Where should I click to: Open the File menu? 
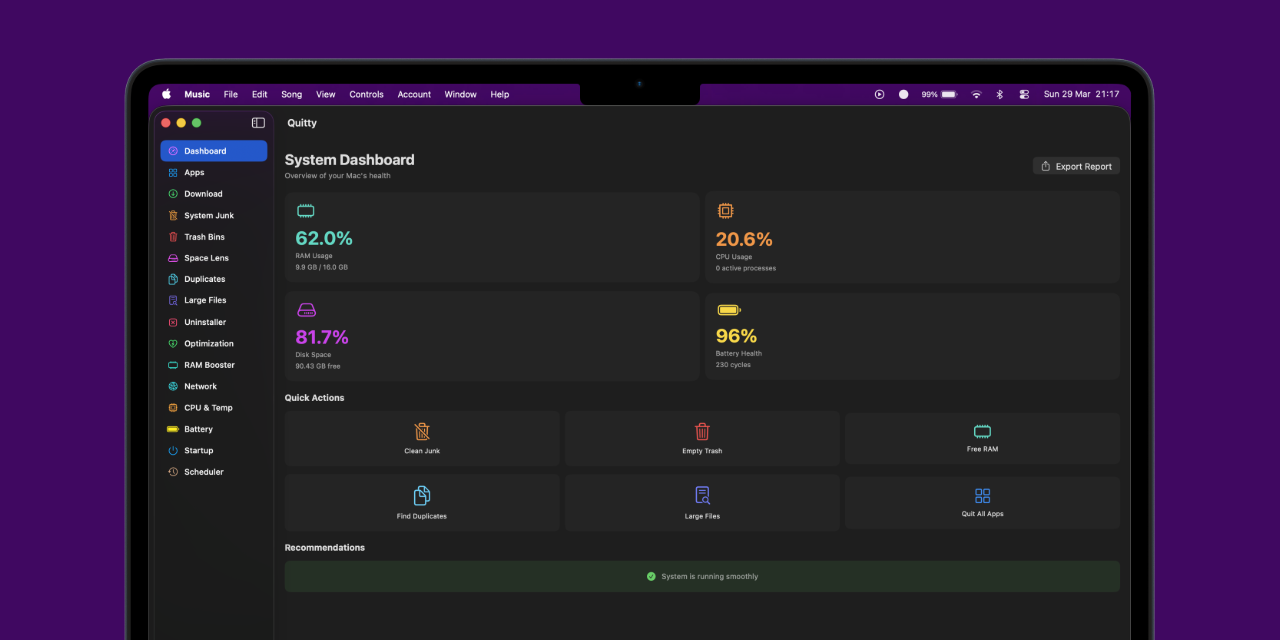point(231,94)
